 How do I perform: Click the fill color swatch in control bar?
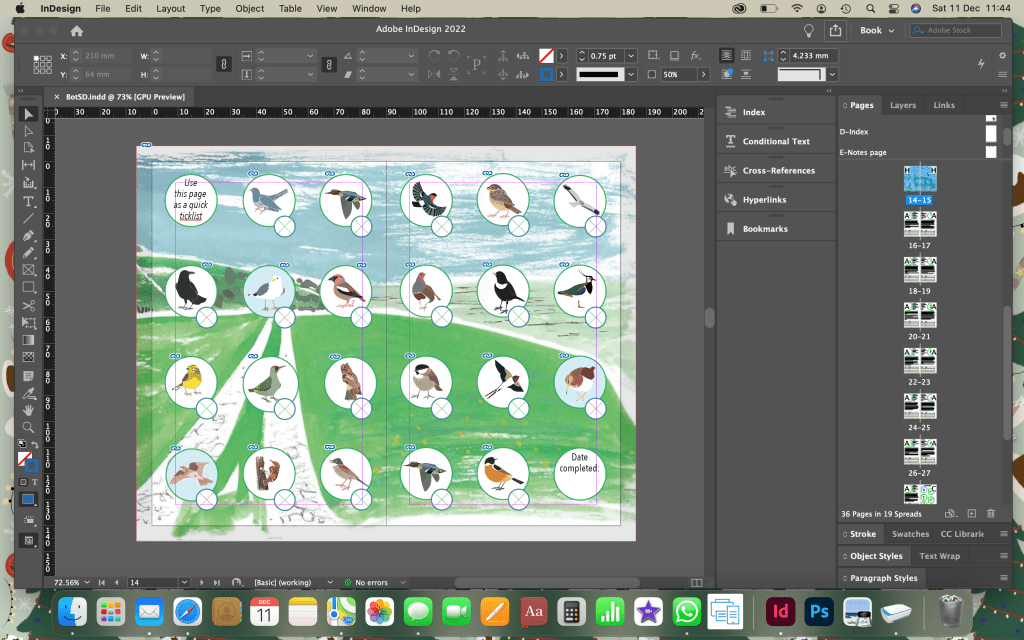546,56
